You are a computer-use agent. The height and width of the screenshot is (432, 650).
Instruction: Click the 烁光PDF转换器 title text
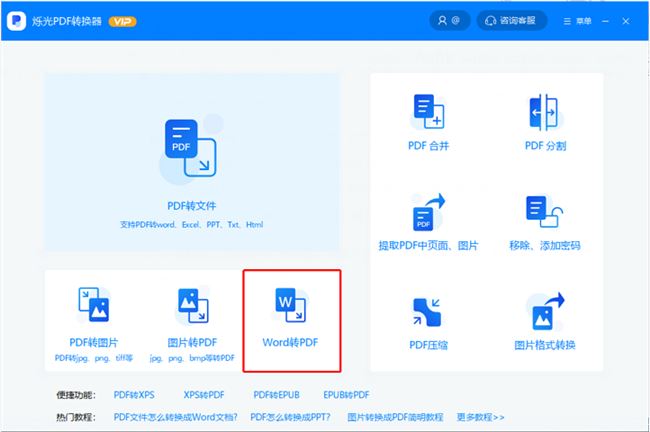[67, 21]
